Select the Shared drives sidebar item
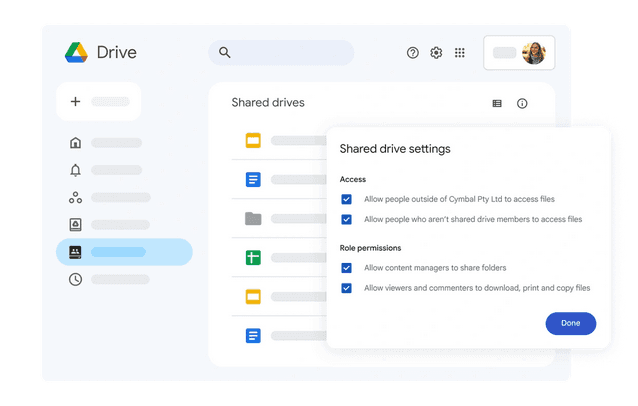This screenshot has width=638, height=406. [x=124, y=252]
